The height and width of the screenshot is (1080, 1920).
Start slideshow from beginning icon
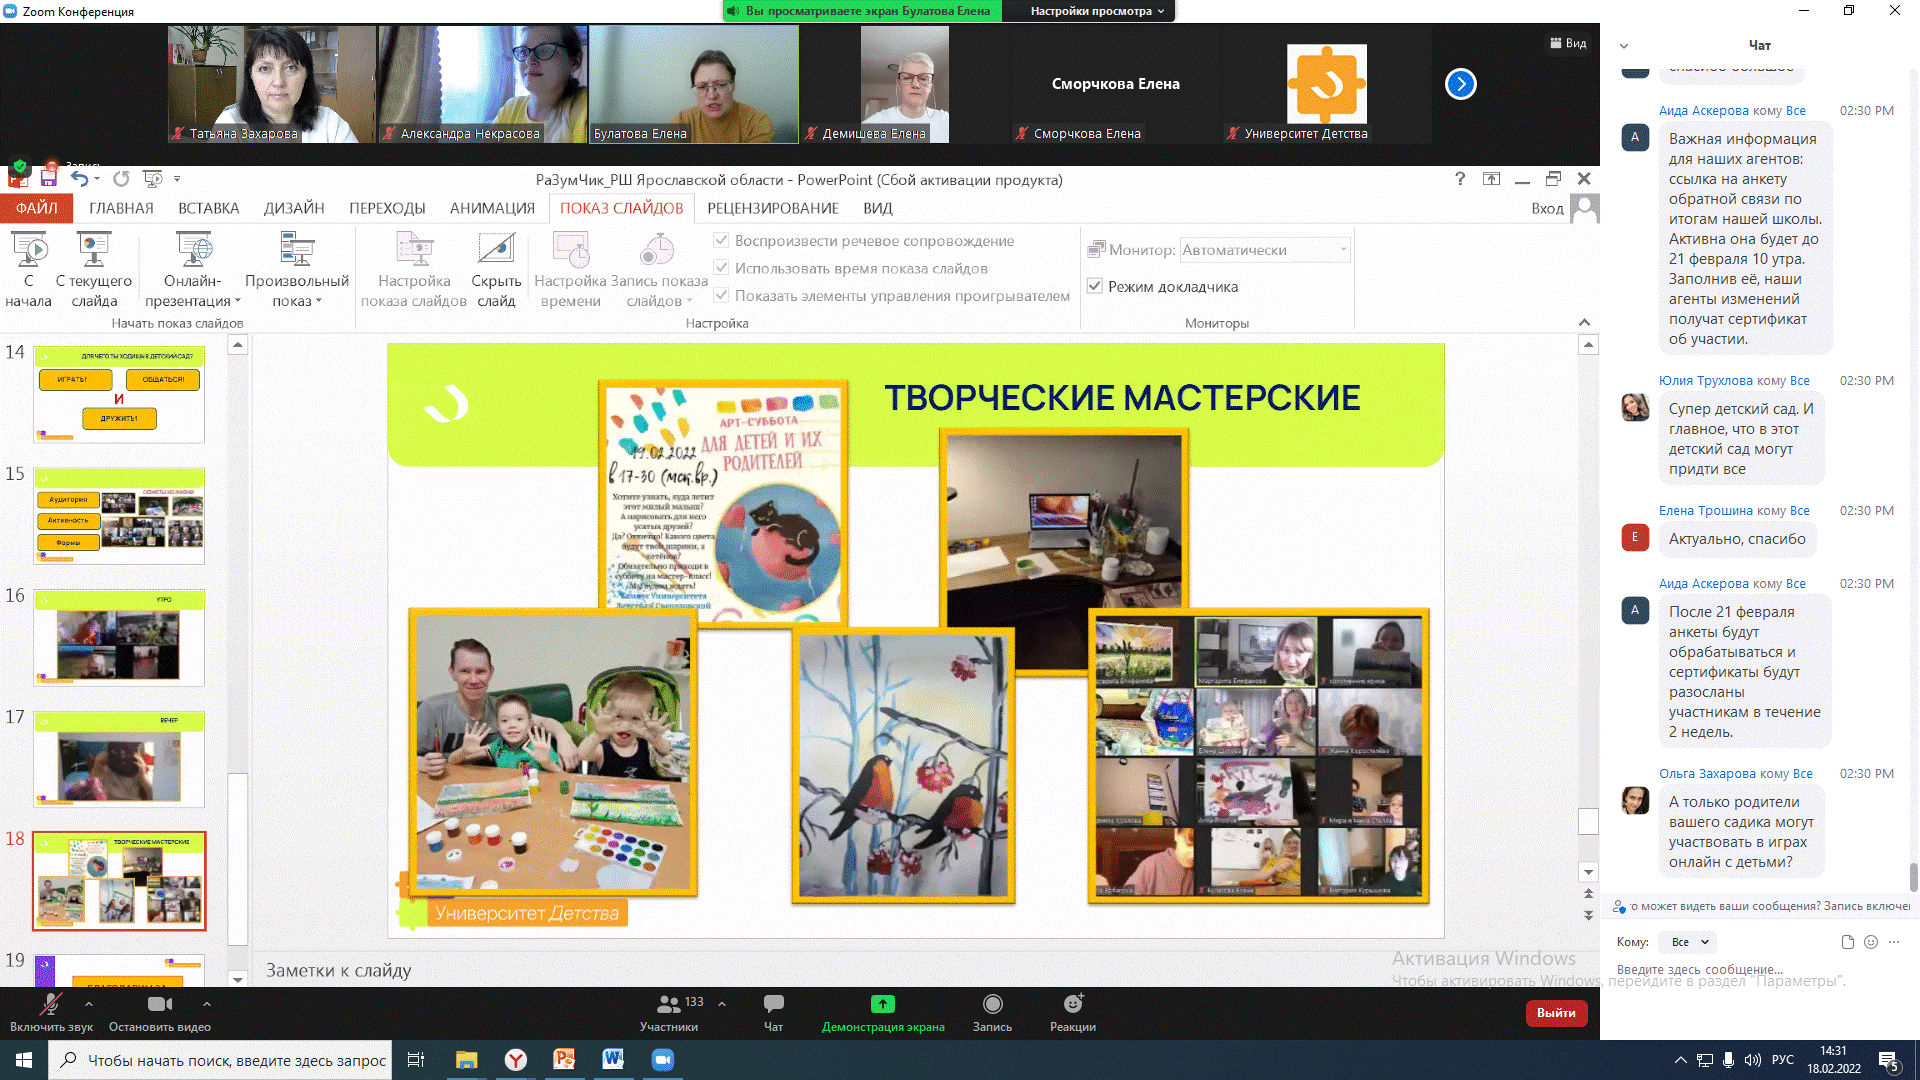pos(29,249)
